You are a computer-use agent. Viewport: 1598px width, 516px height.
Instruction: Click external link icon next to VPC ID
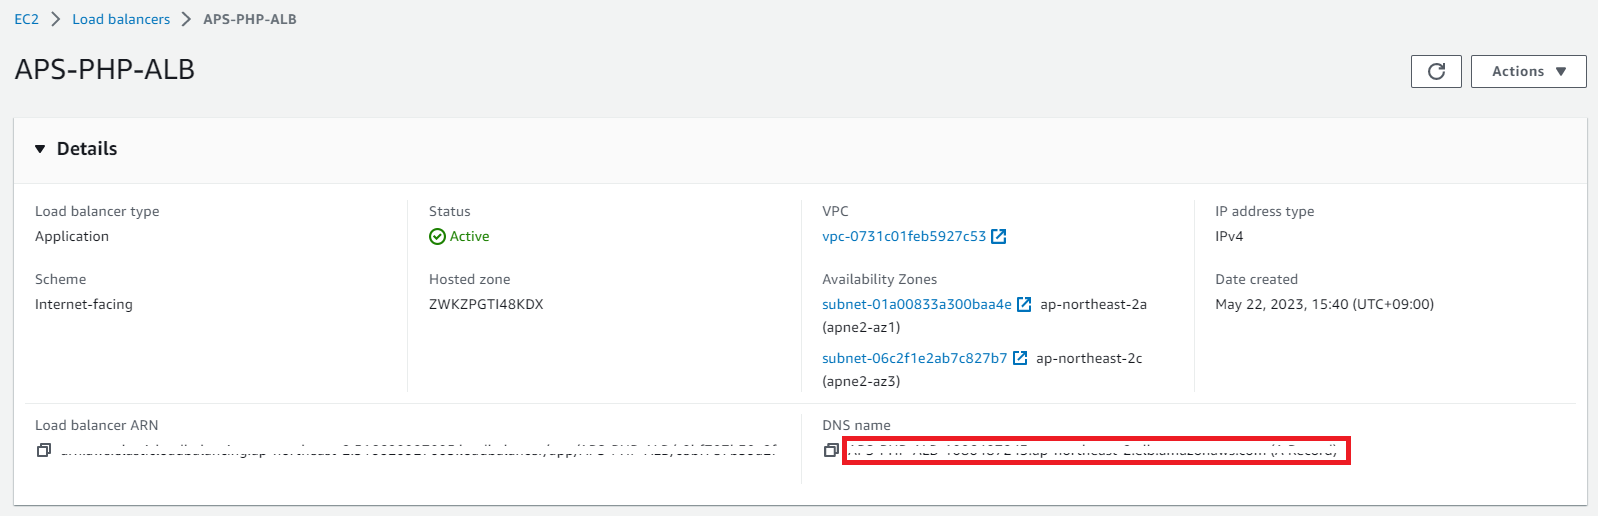pos(998,236)
